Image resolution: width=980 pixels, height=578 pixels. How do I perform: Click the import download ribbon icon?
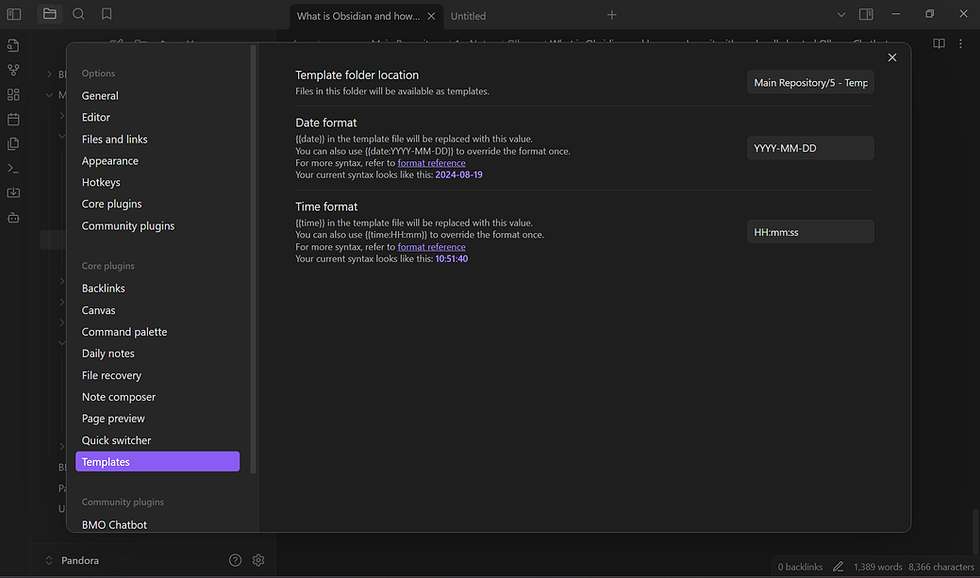pos(13,193)
